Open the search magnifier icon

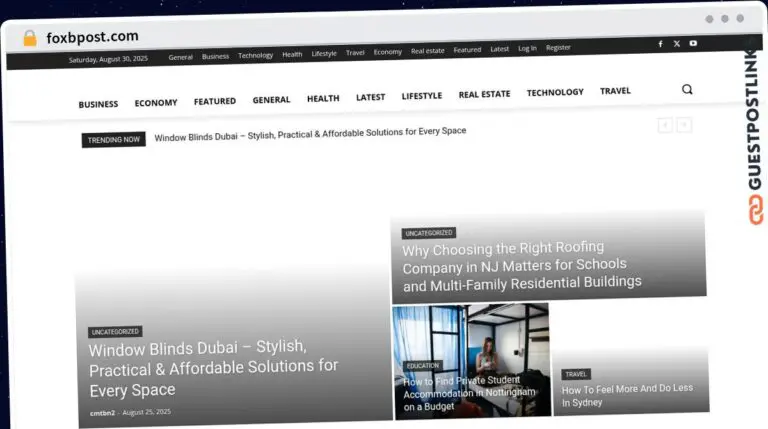687,89
